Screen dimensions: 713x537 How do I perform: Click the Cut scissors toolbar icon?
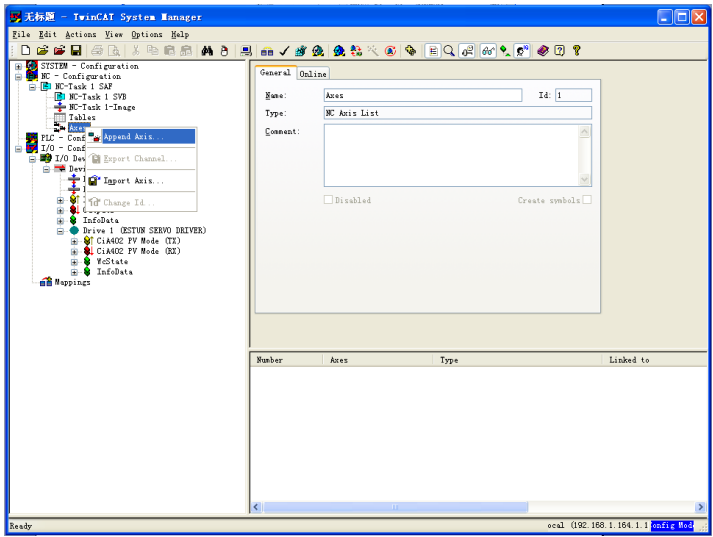(136, 51)
